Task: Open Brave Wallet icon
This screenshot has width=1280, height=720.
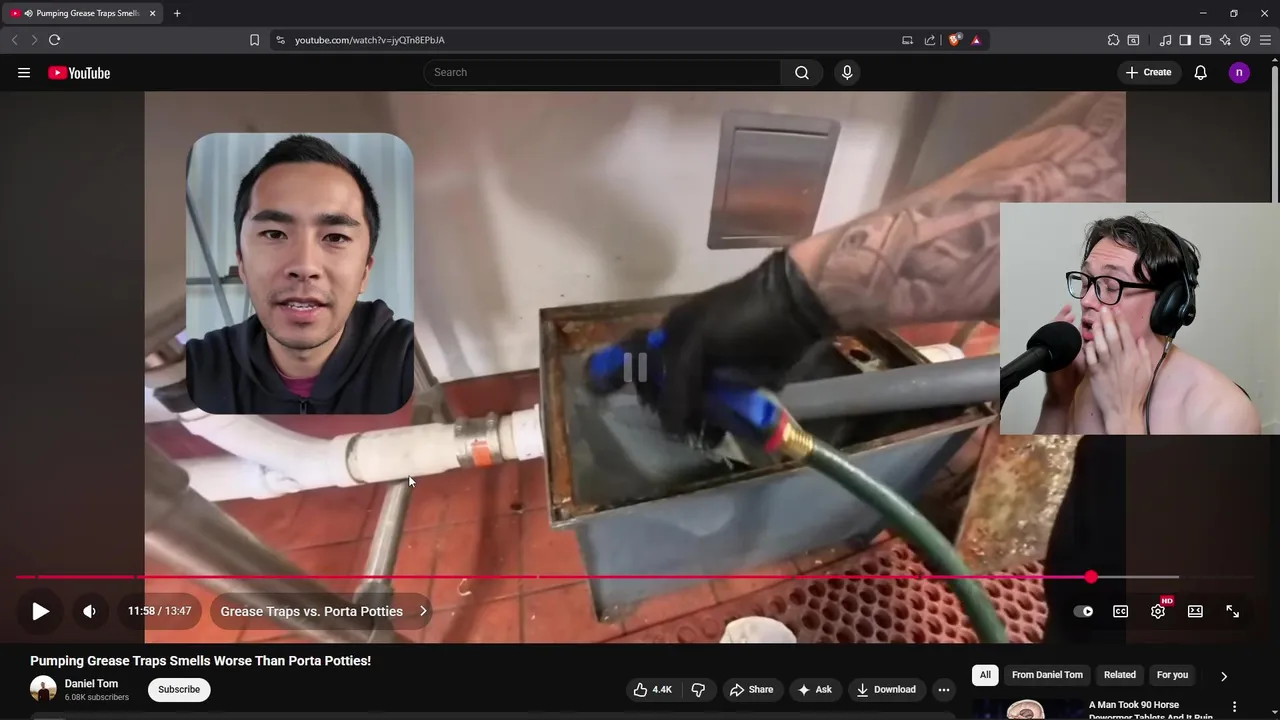Action: tap(1205, 40)
